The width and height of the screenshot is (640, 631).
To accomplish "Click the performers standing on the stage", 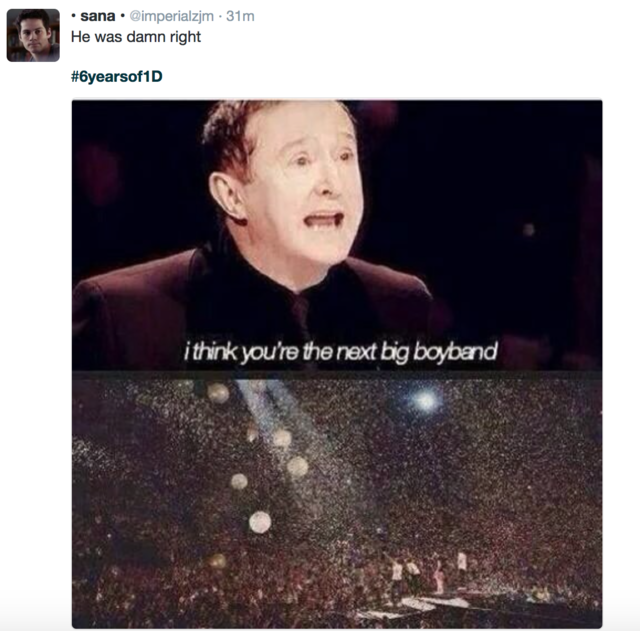I will pos(429,573).
